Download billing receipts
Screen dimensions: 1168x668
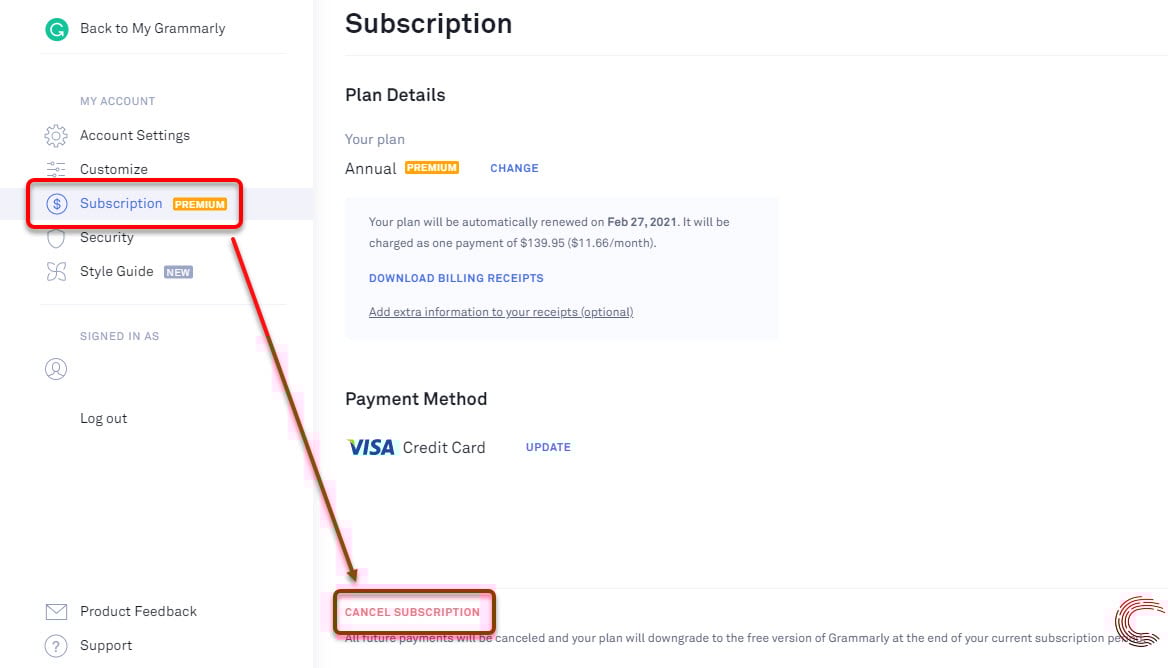coord(456,279)
